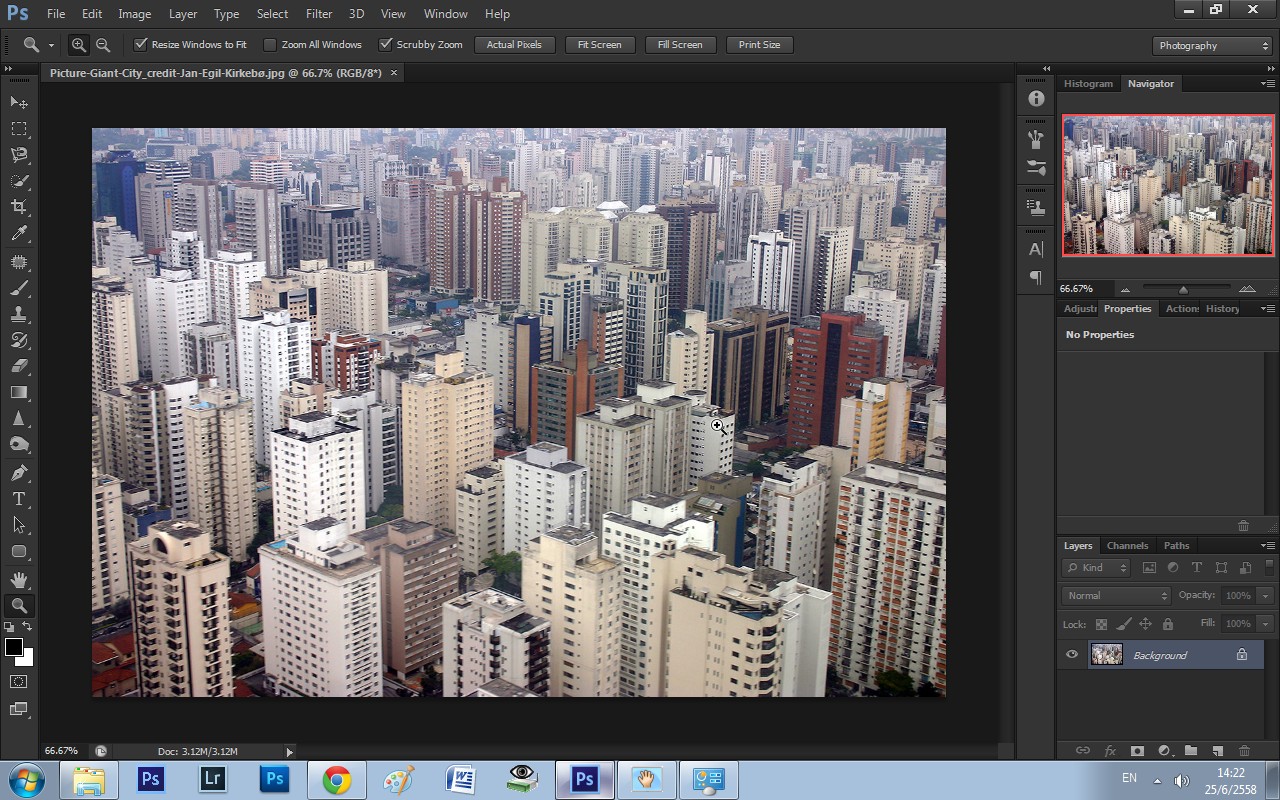1280x800 pixels.
Task: Select the Lasso tool
Action: [19, 155]
